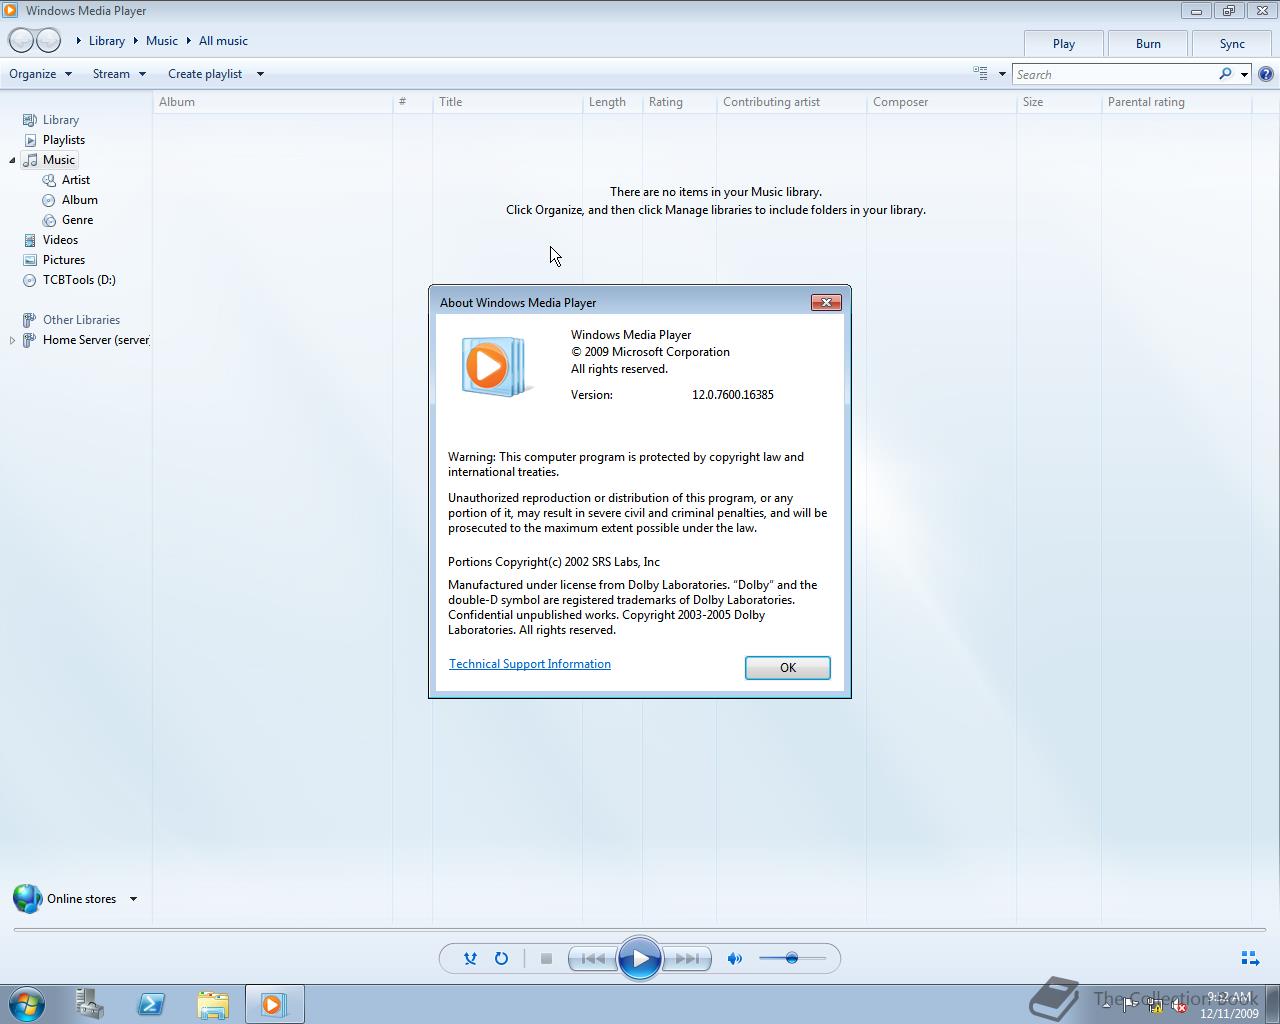Click the taskbar date and time

[x=1229, y=1005]
